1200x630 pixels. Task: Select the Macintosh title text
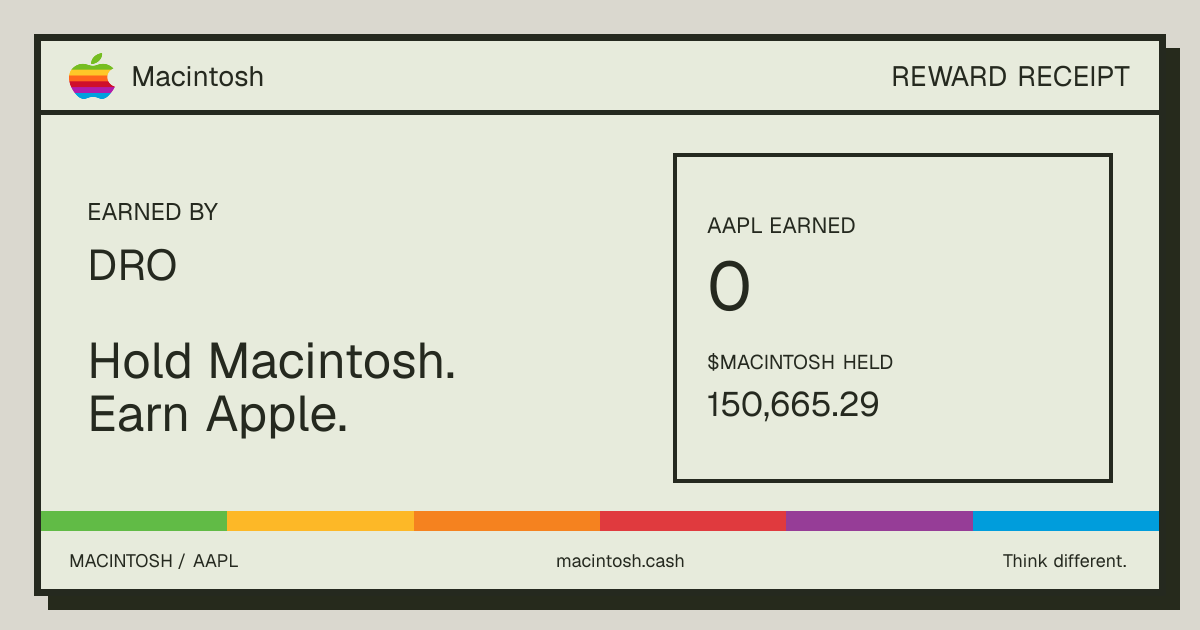[x=198, y=76]
